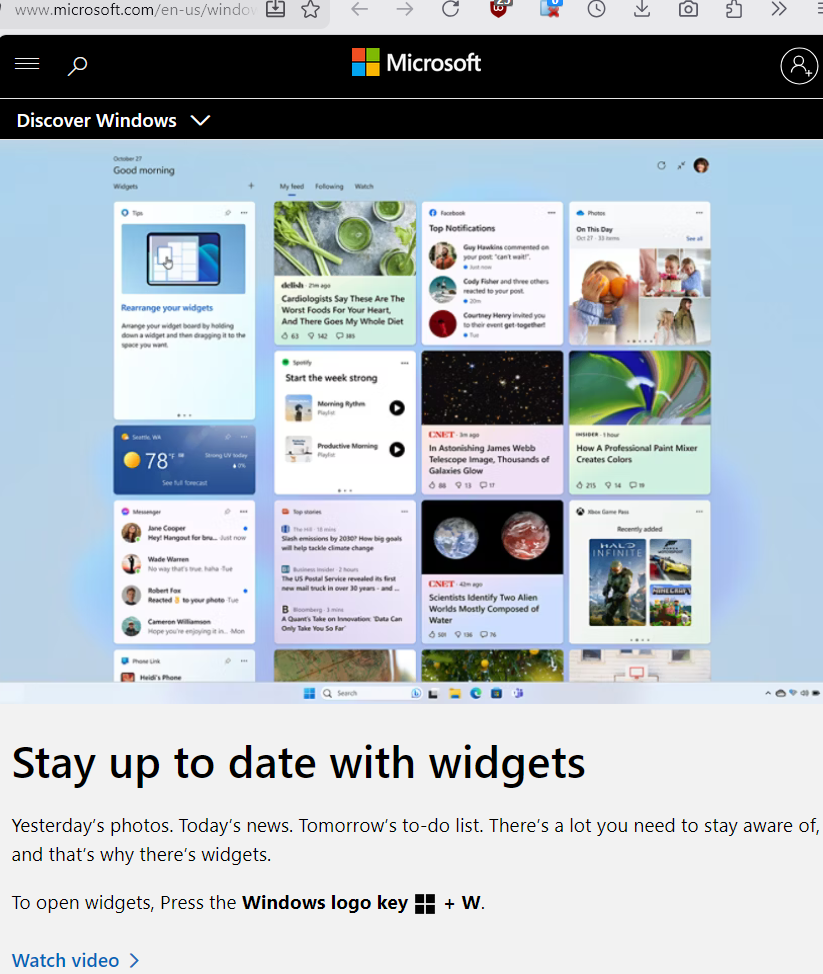
Task: Click Courtney Henry notification in Facebook widget
Action: 491,324
